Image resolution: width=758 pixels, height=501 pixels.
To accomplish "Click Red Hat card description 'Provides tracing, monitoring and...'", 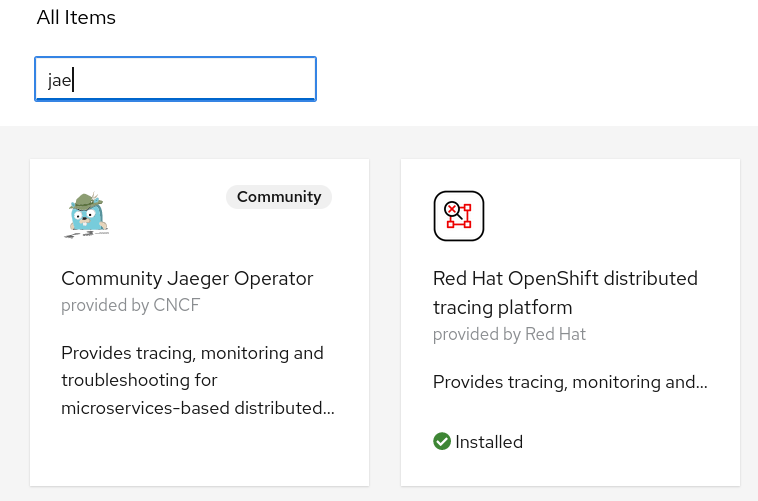I will (570, 382).
